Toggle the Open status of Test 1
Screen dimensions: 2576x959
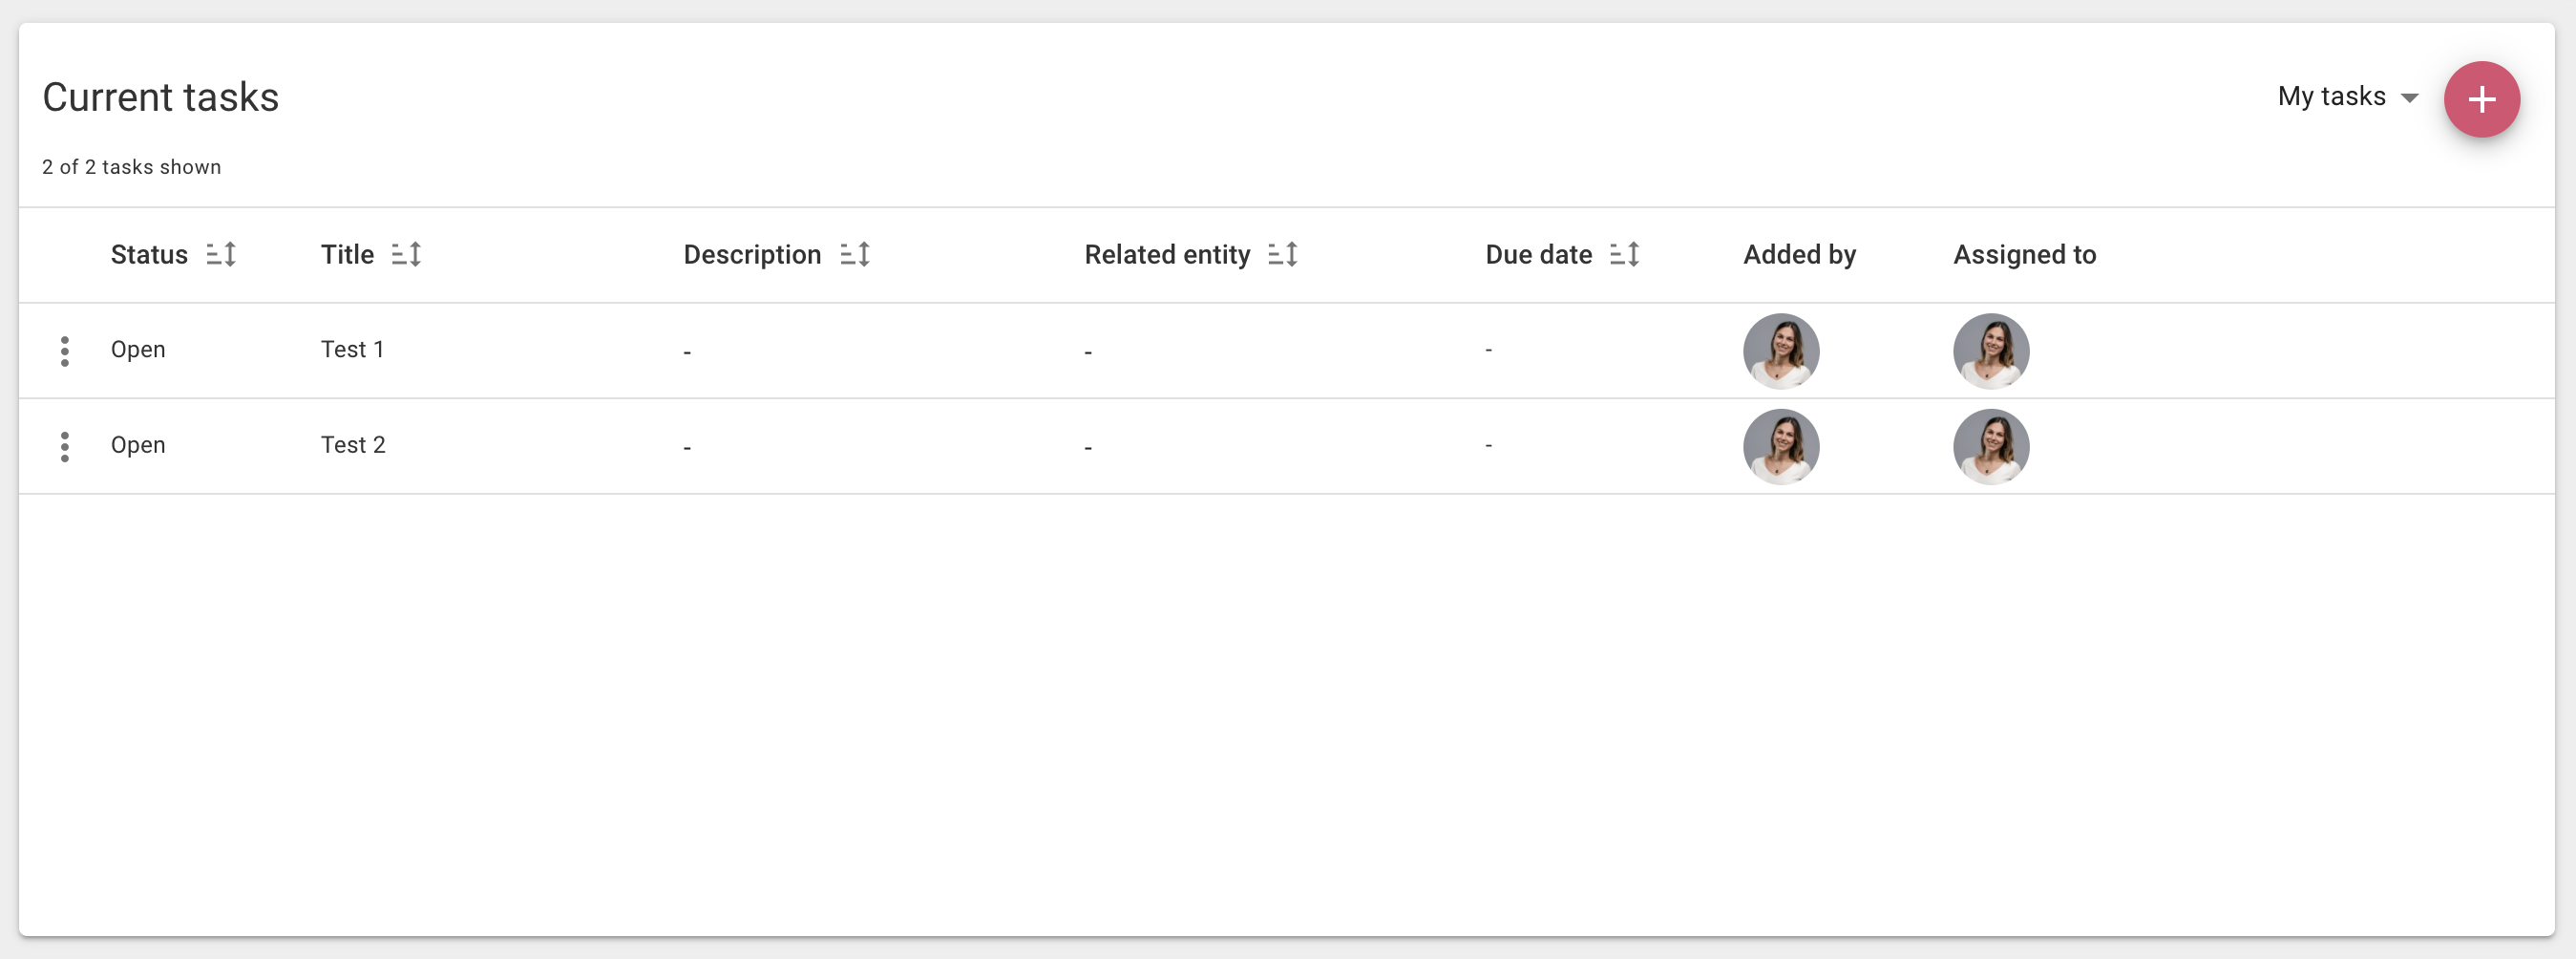click(138, 349)
